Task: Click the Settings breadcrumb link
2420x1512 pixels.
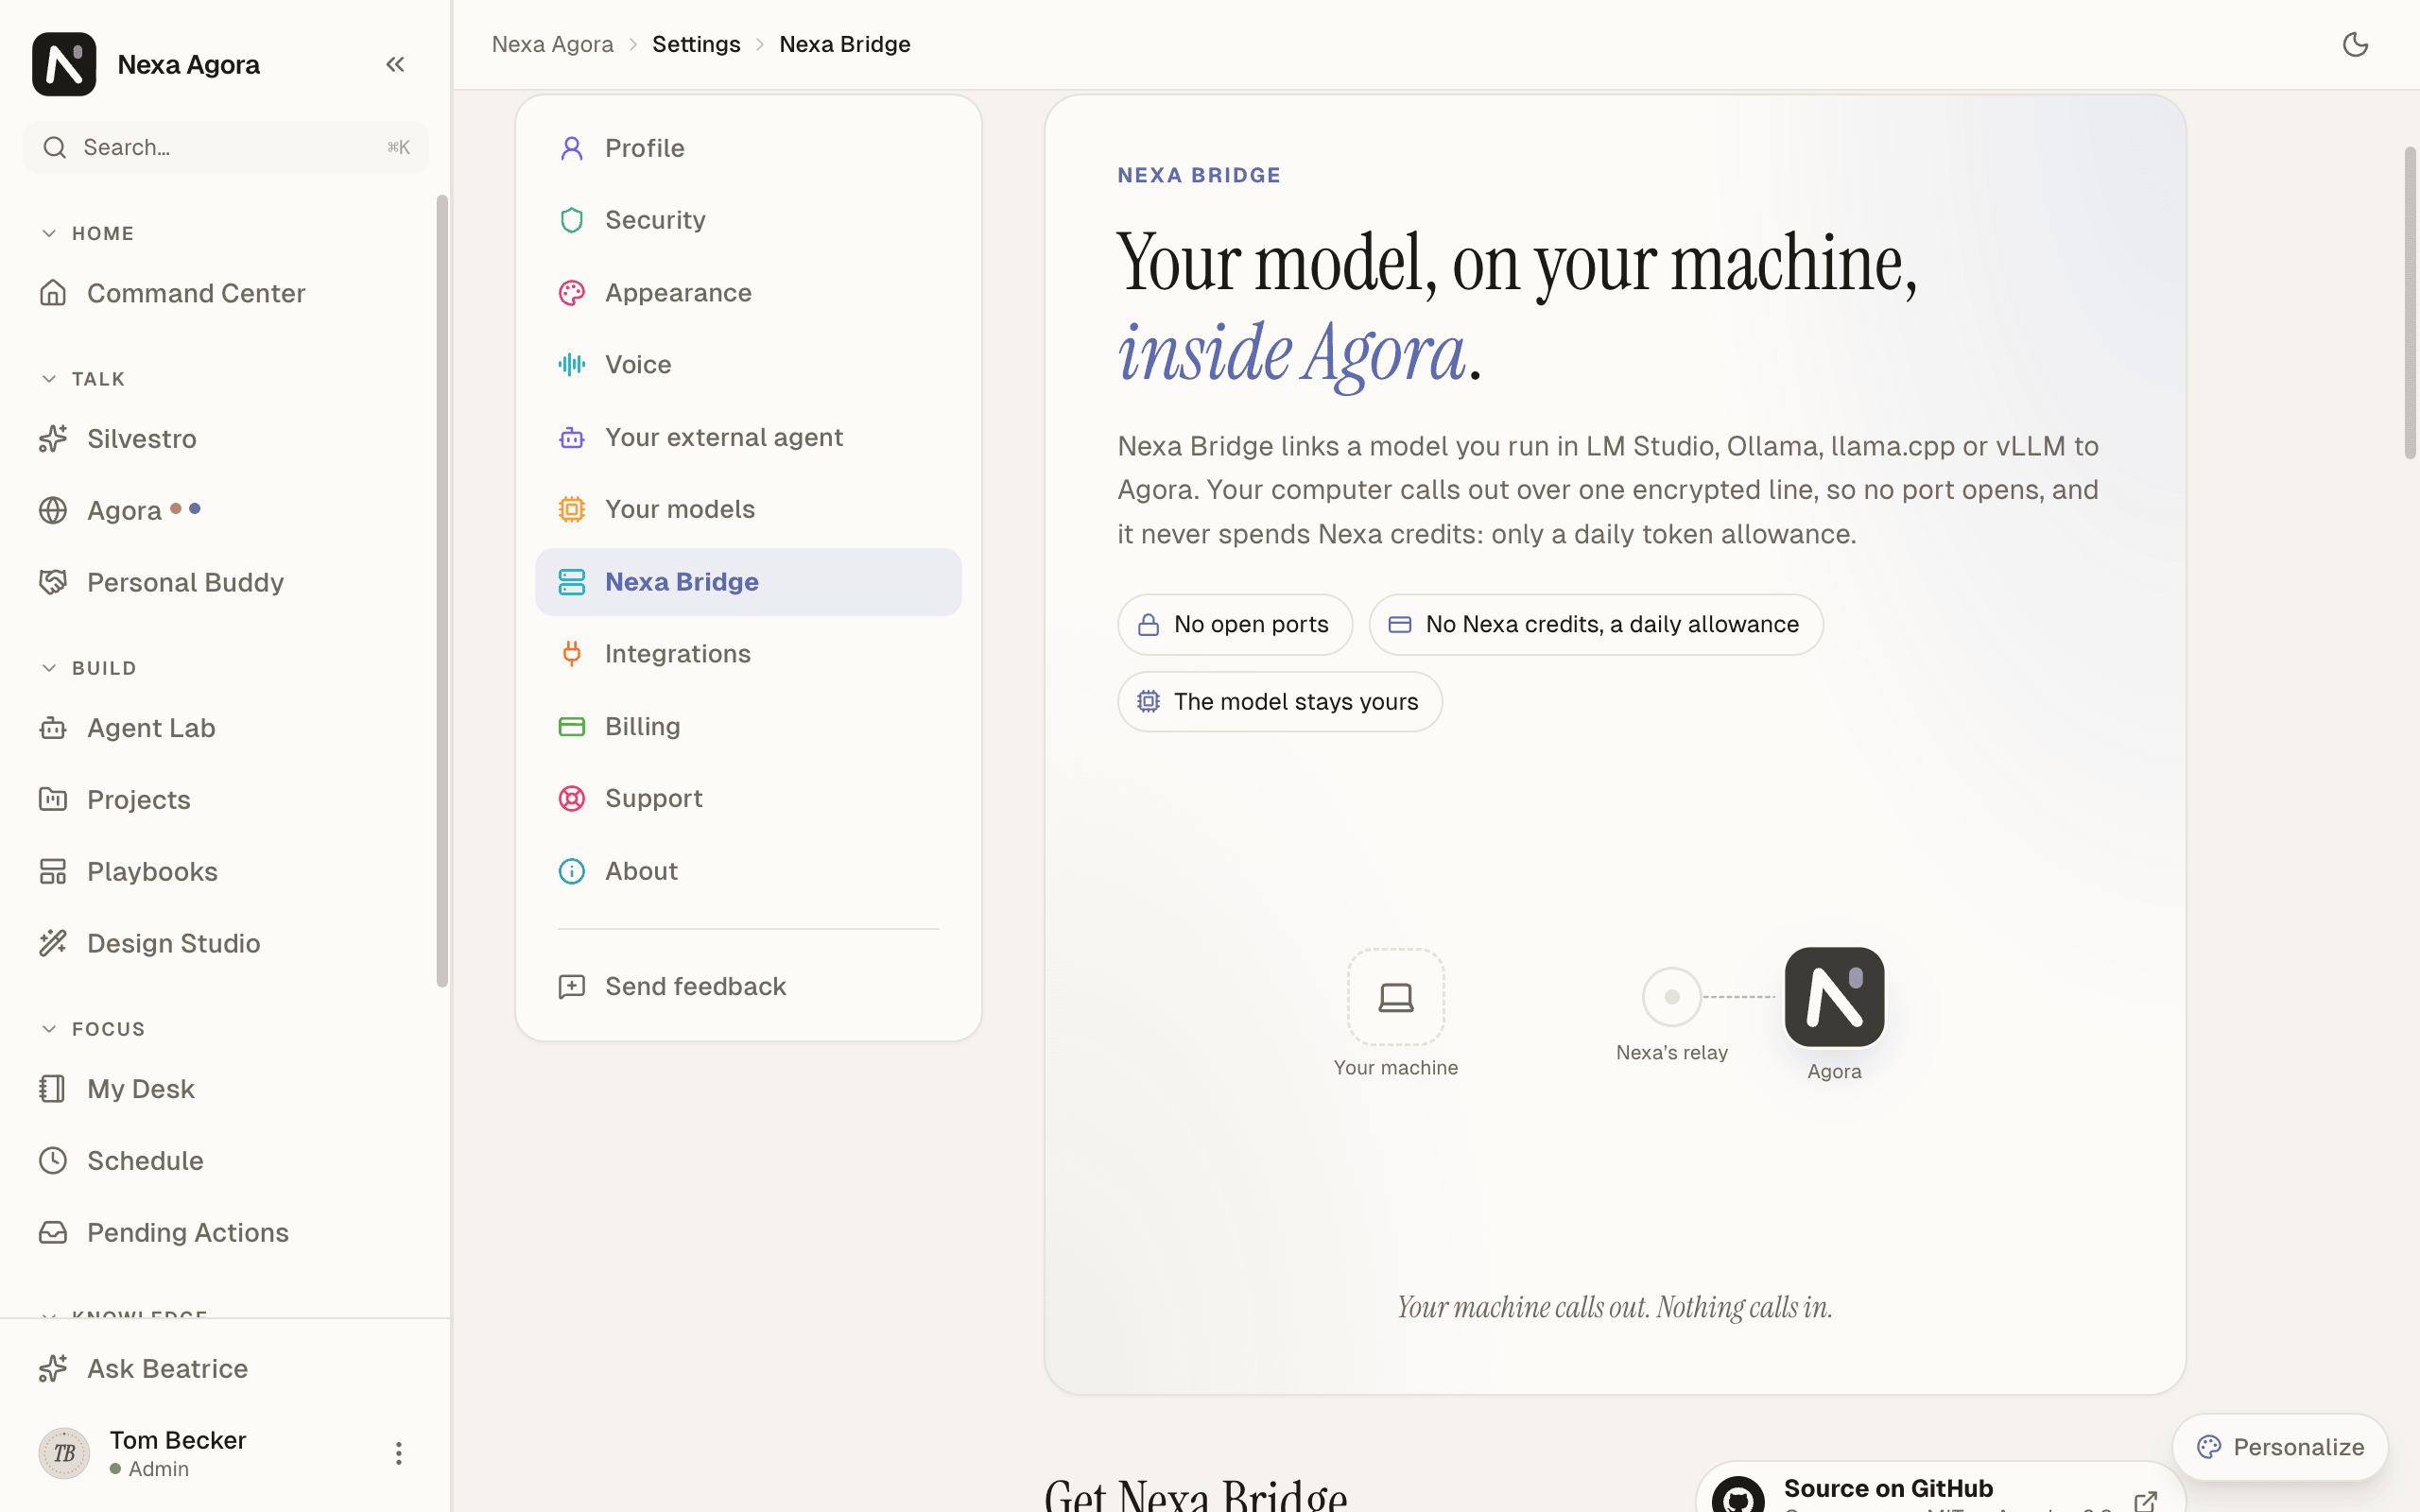Action: 696,44
